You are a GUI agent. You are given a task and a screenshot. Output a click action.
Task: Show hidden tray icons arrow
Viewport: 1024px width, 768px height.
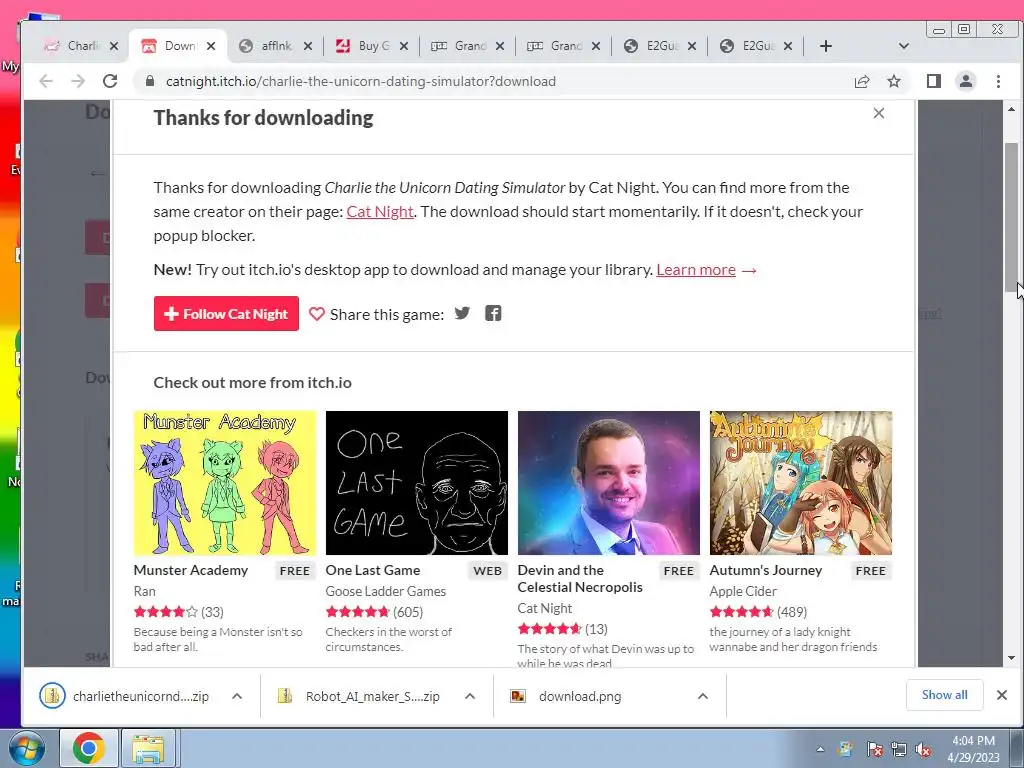[820, 750]
